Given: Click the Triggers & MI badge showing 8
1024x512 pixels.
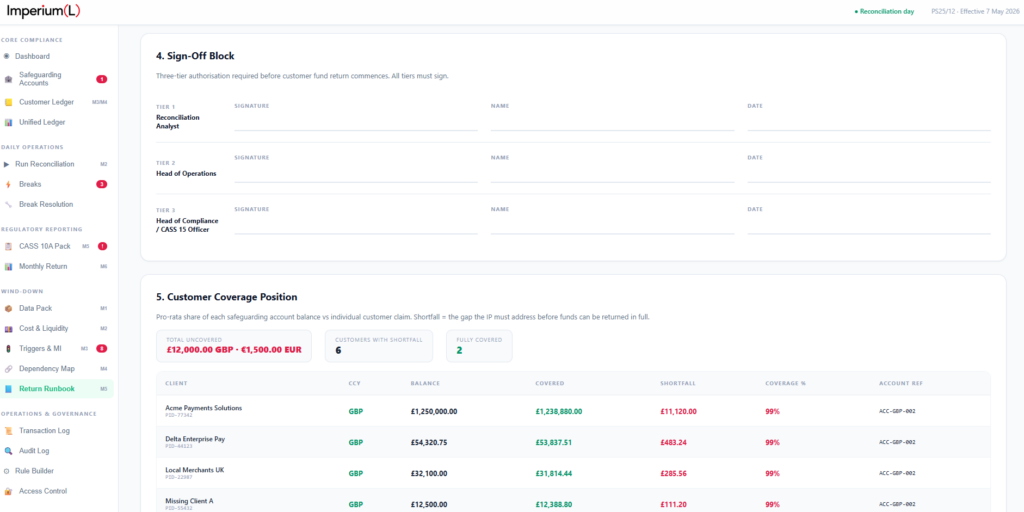Looking at the screenshot, I should 101,349.
